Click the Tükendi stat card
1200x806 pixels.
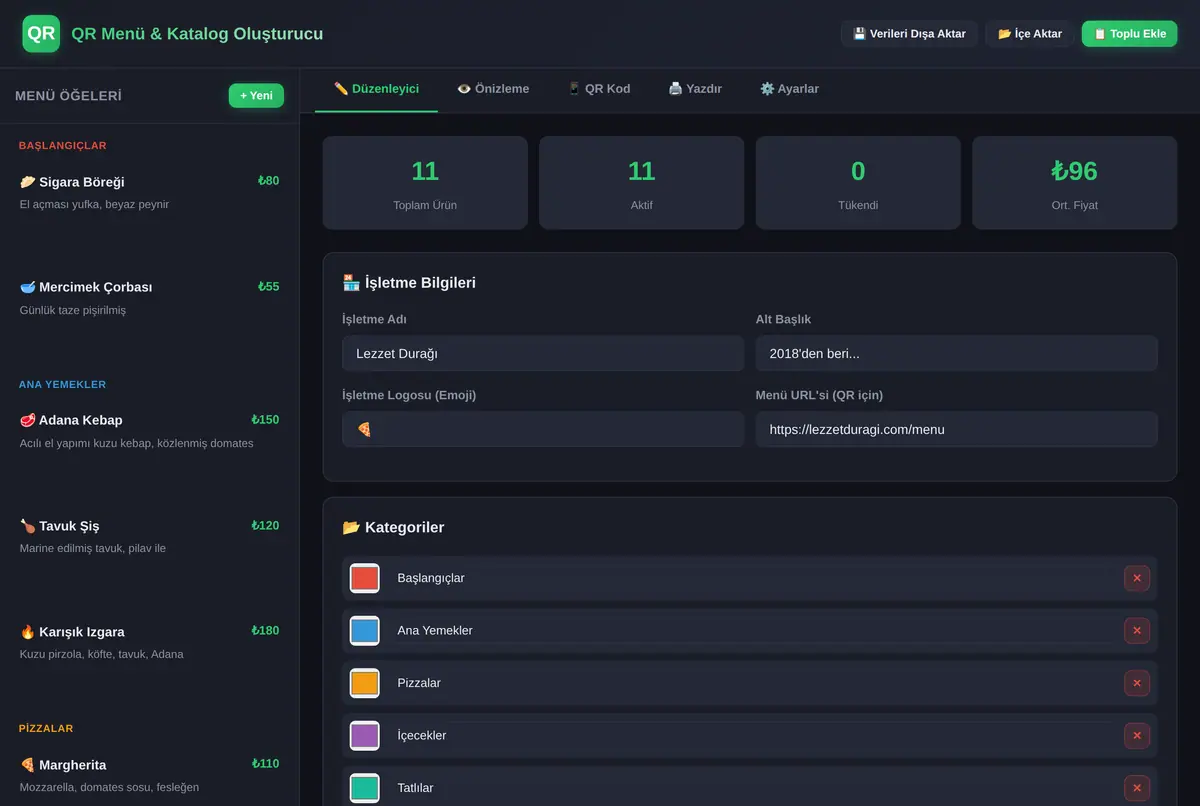[x=858, y=183]
